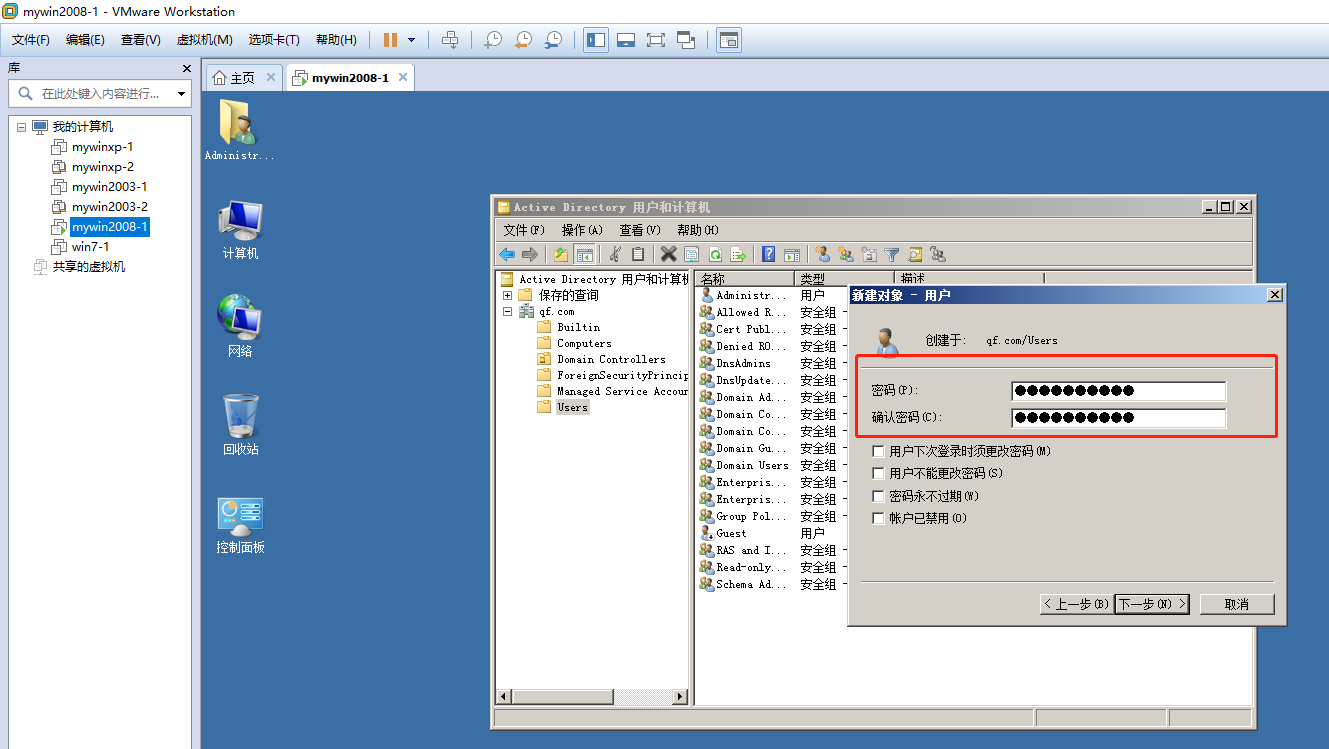The height and width of the screenshot is (749, 1329).
Task: Toggle the thumbnail bar icon
Action: click(x=626, y=40)
